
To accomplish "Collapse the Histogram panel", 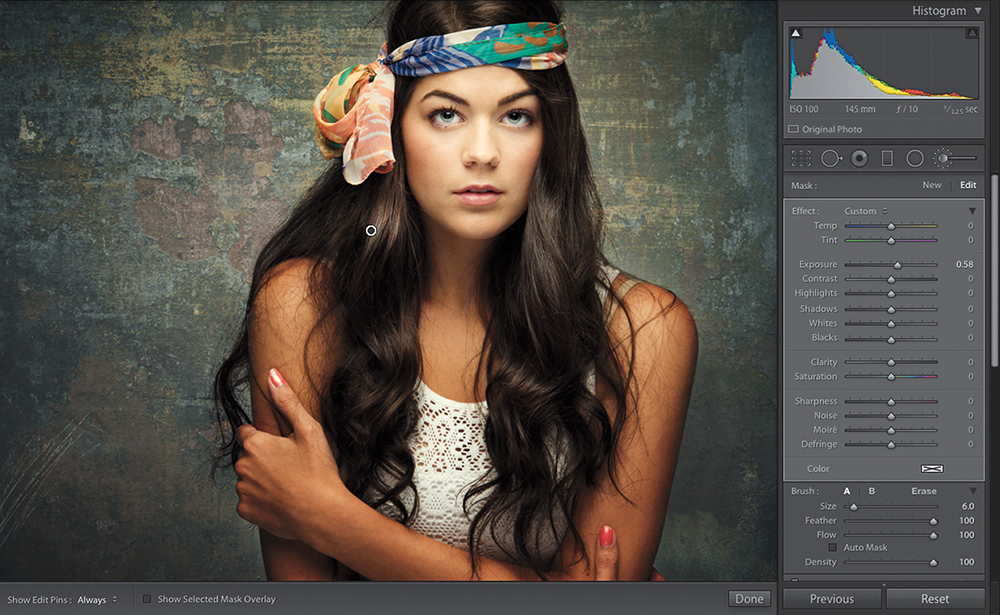I will pos(977,11).
